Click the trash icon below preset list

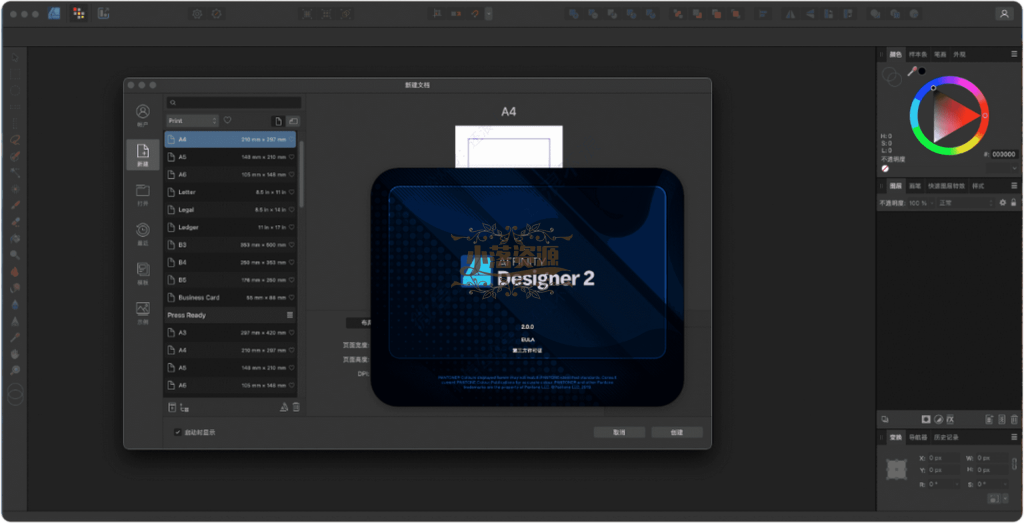pyautogui.click(x=296, y=407)
